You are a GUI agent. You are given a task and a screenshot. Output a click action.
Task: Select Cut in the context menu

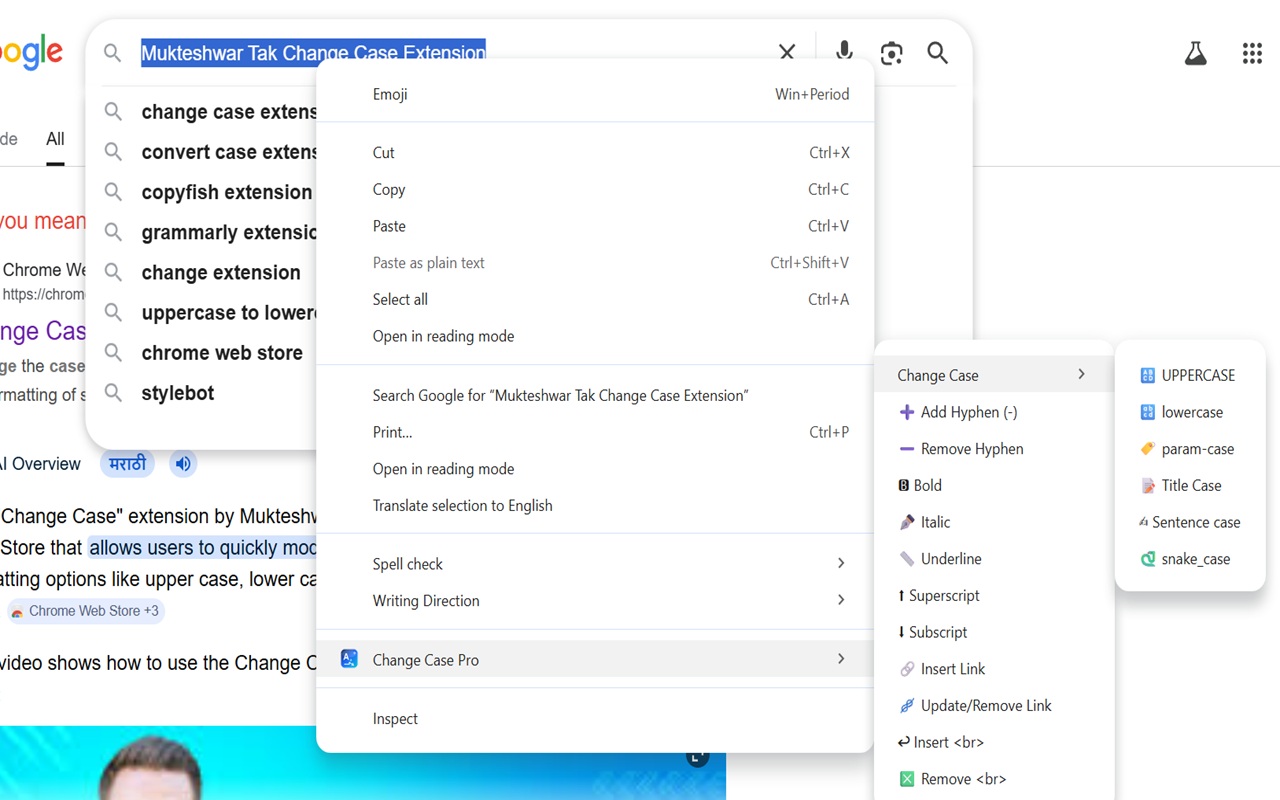(595, 153)
